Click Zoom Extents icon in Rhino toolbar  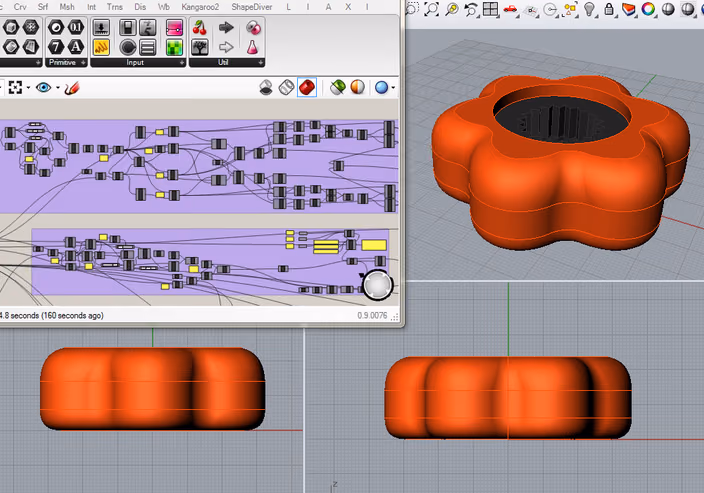pos(432,9)
